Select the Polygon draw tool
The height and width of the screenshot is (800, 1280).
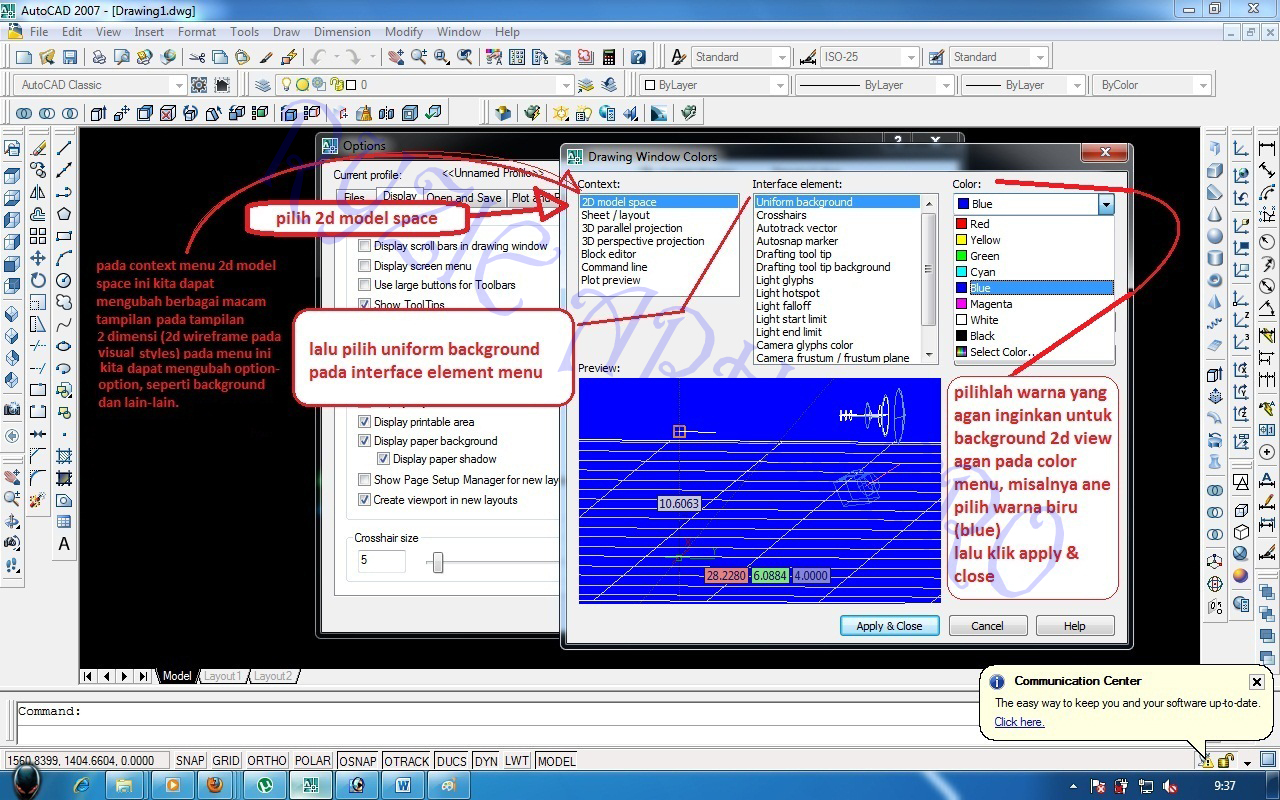pyautogui.click(x=64, y=214)
